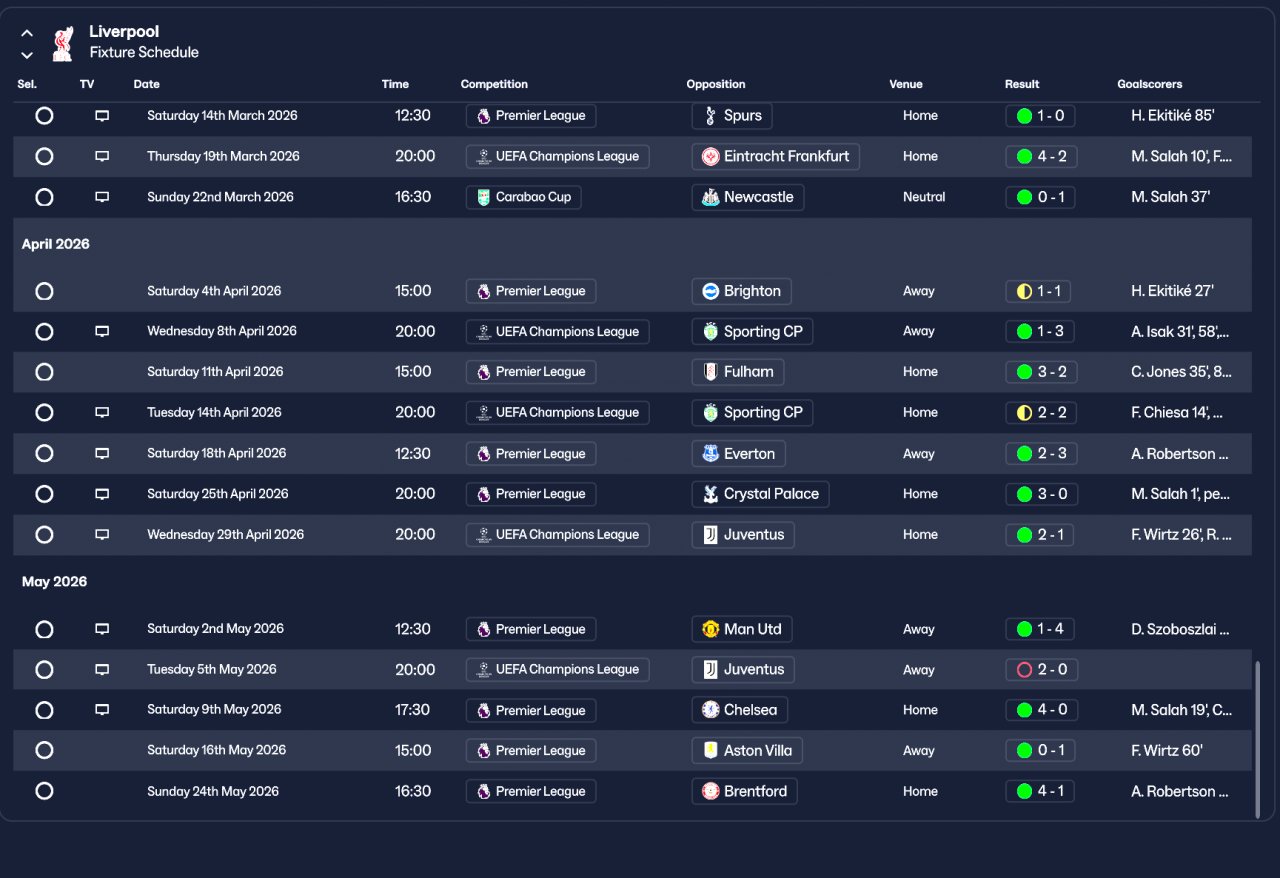Select the Crystal Palace fixture radio button

tap(44, 494)
